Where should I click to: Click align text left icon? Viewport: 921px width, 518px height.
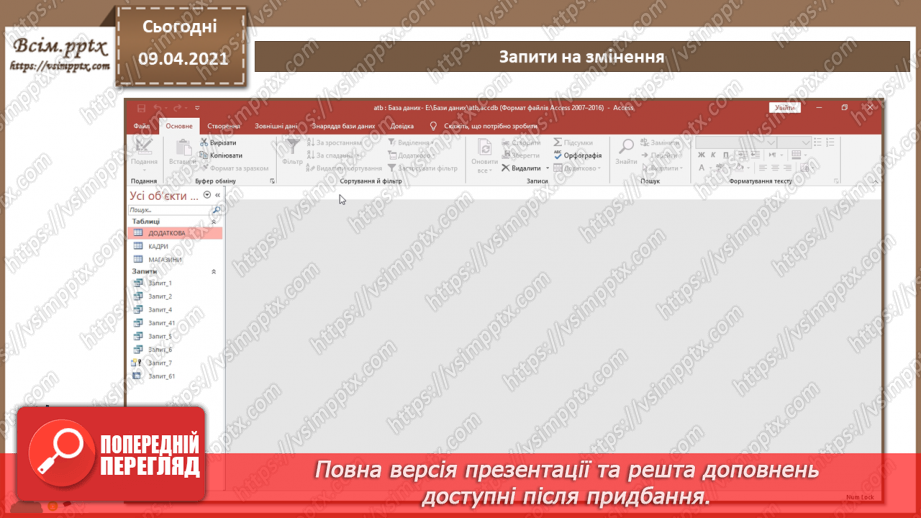762,169
